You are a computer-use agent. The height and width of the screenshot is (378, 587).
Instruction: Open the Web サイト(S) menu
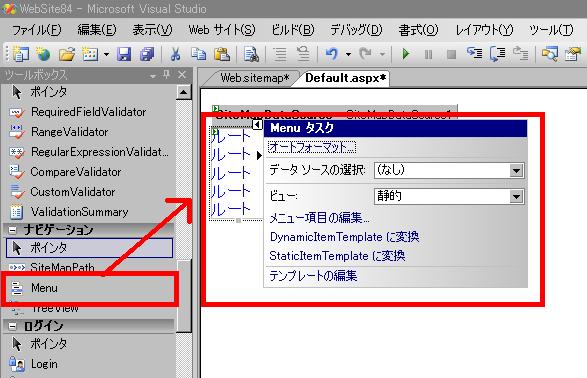pos(222,30)
